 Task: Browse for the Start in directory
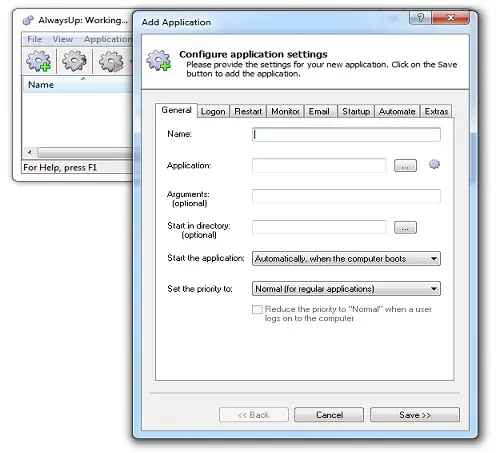point(405,228)
